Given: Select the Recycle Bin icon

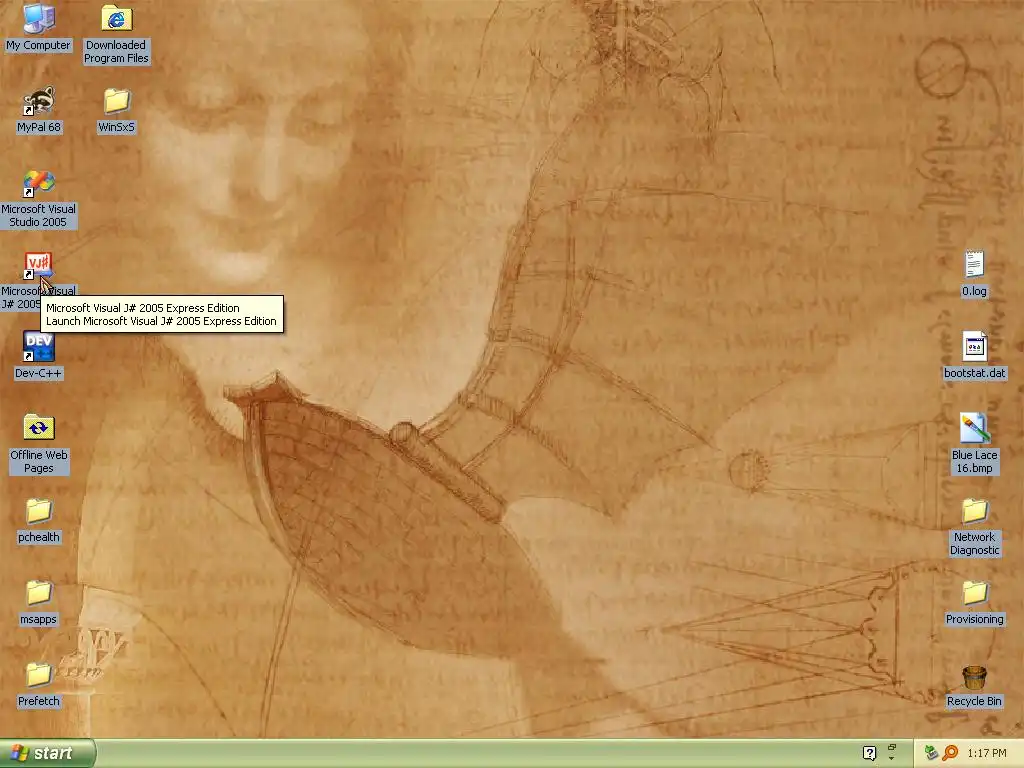Looking at the screenshot, I should point(974,677).
